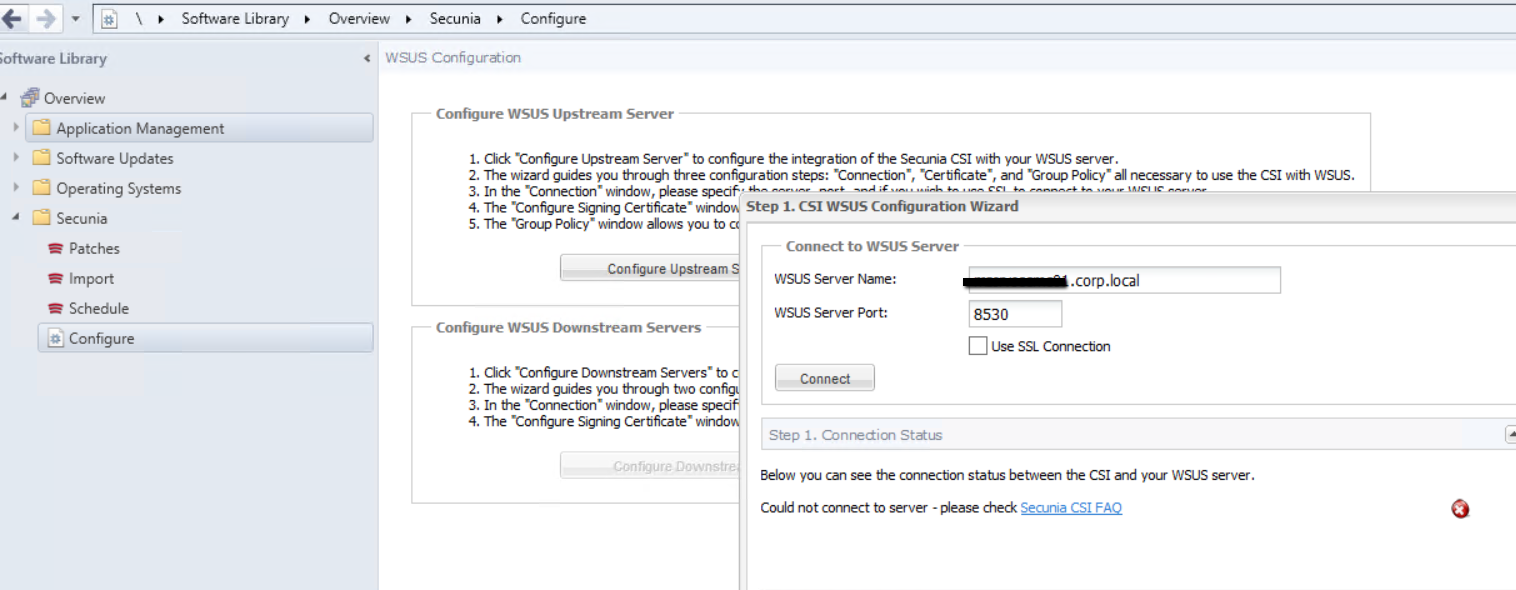This screenshot has width=1516, height=590.
Task: Click the forward navigation arrow
Action: 45,18
